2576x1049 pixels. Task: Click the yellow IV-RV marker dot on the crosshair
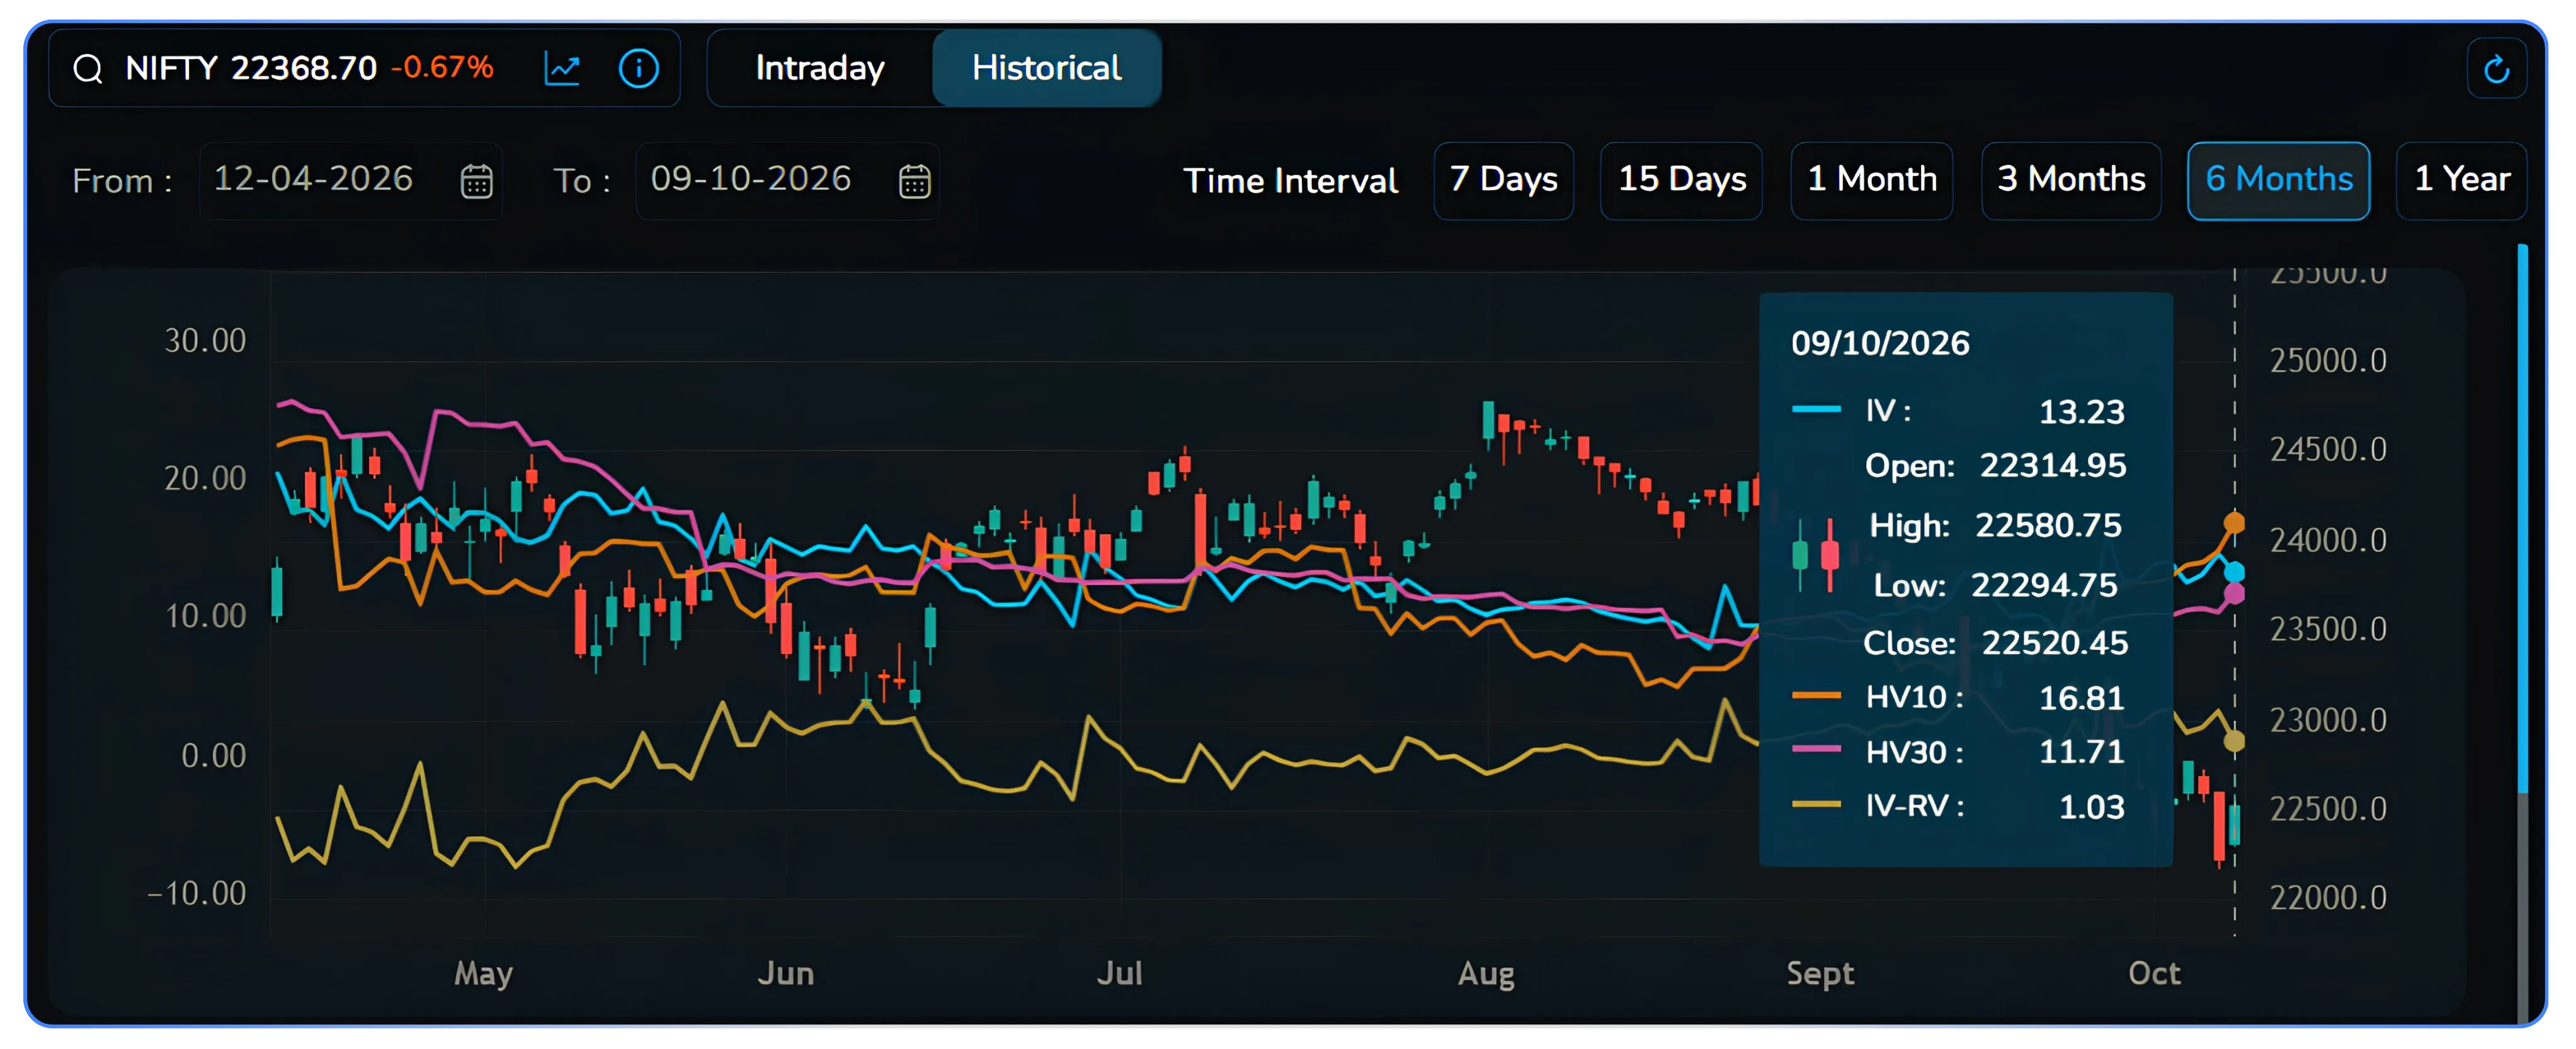2234,741
